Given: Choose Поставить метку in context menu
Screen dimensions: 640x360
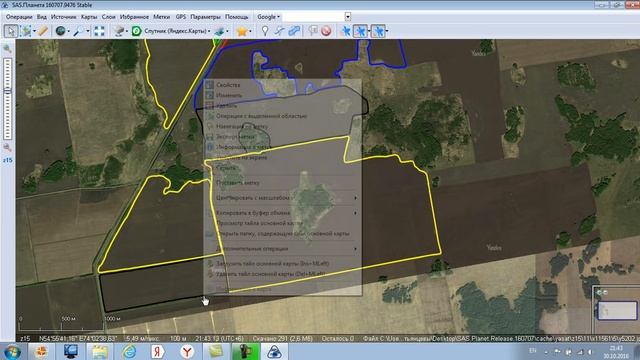Looking at the screenshot, I should click(x=282, y=183).
